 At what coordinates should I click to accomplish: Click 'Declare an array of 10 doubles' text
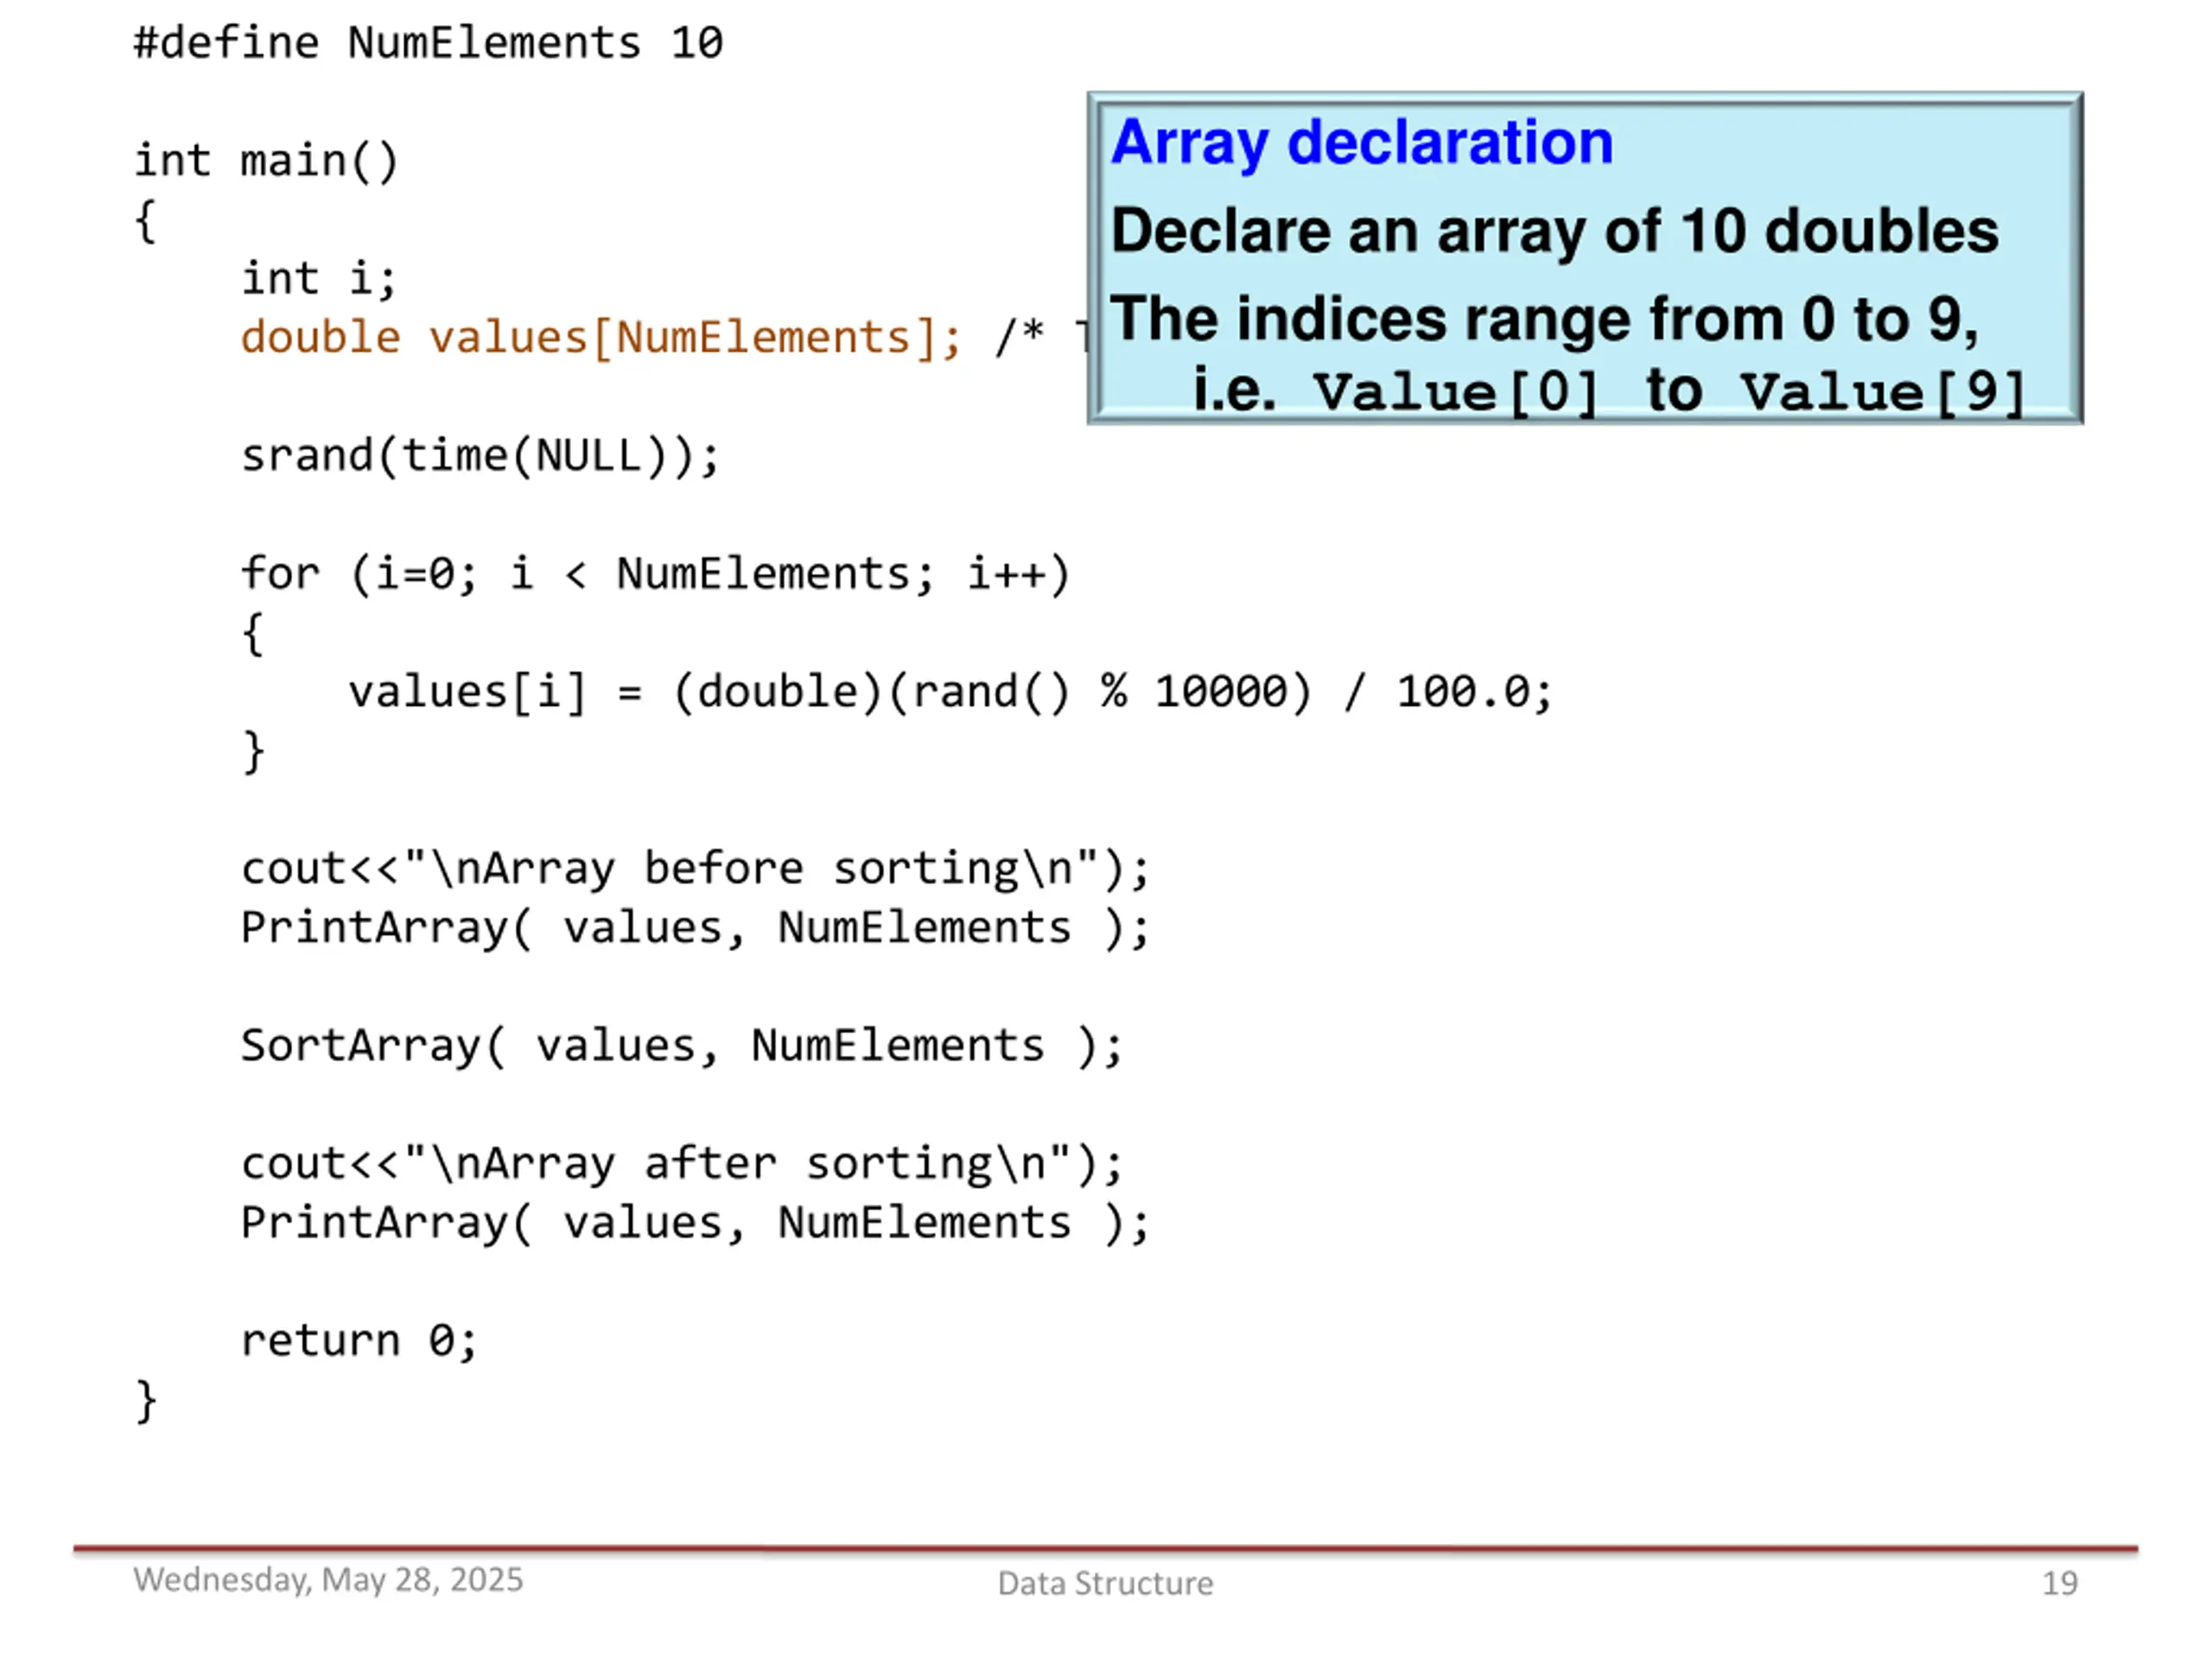coord(1555,232)
